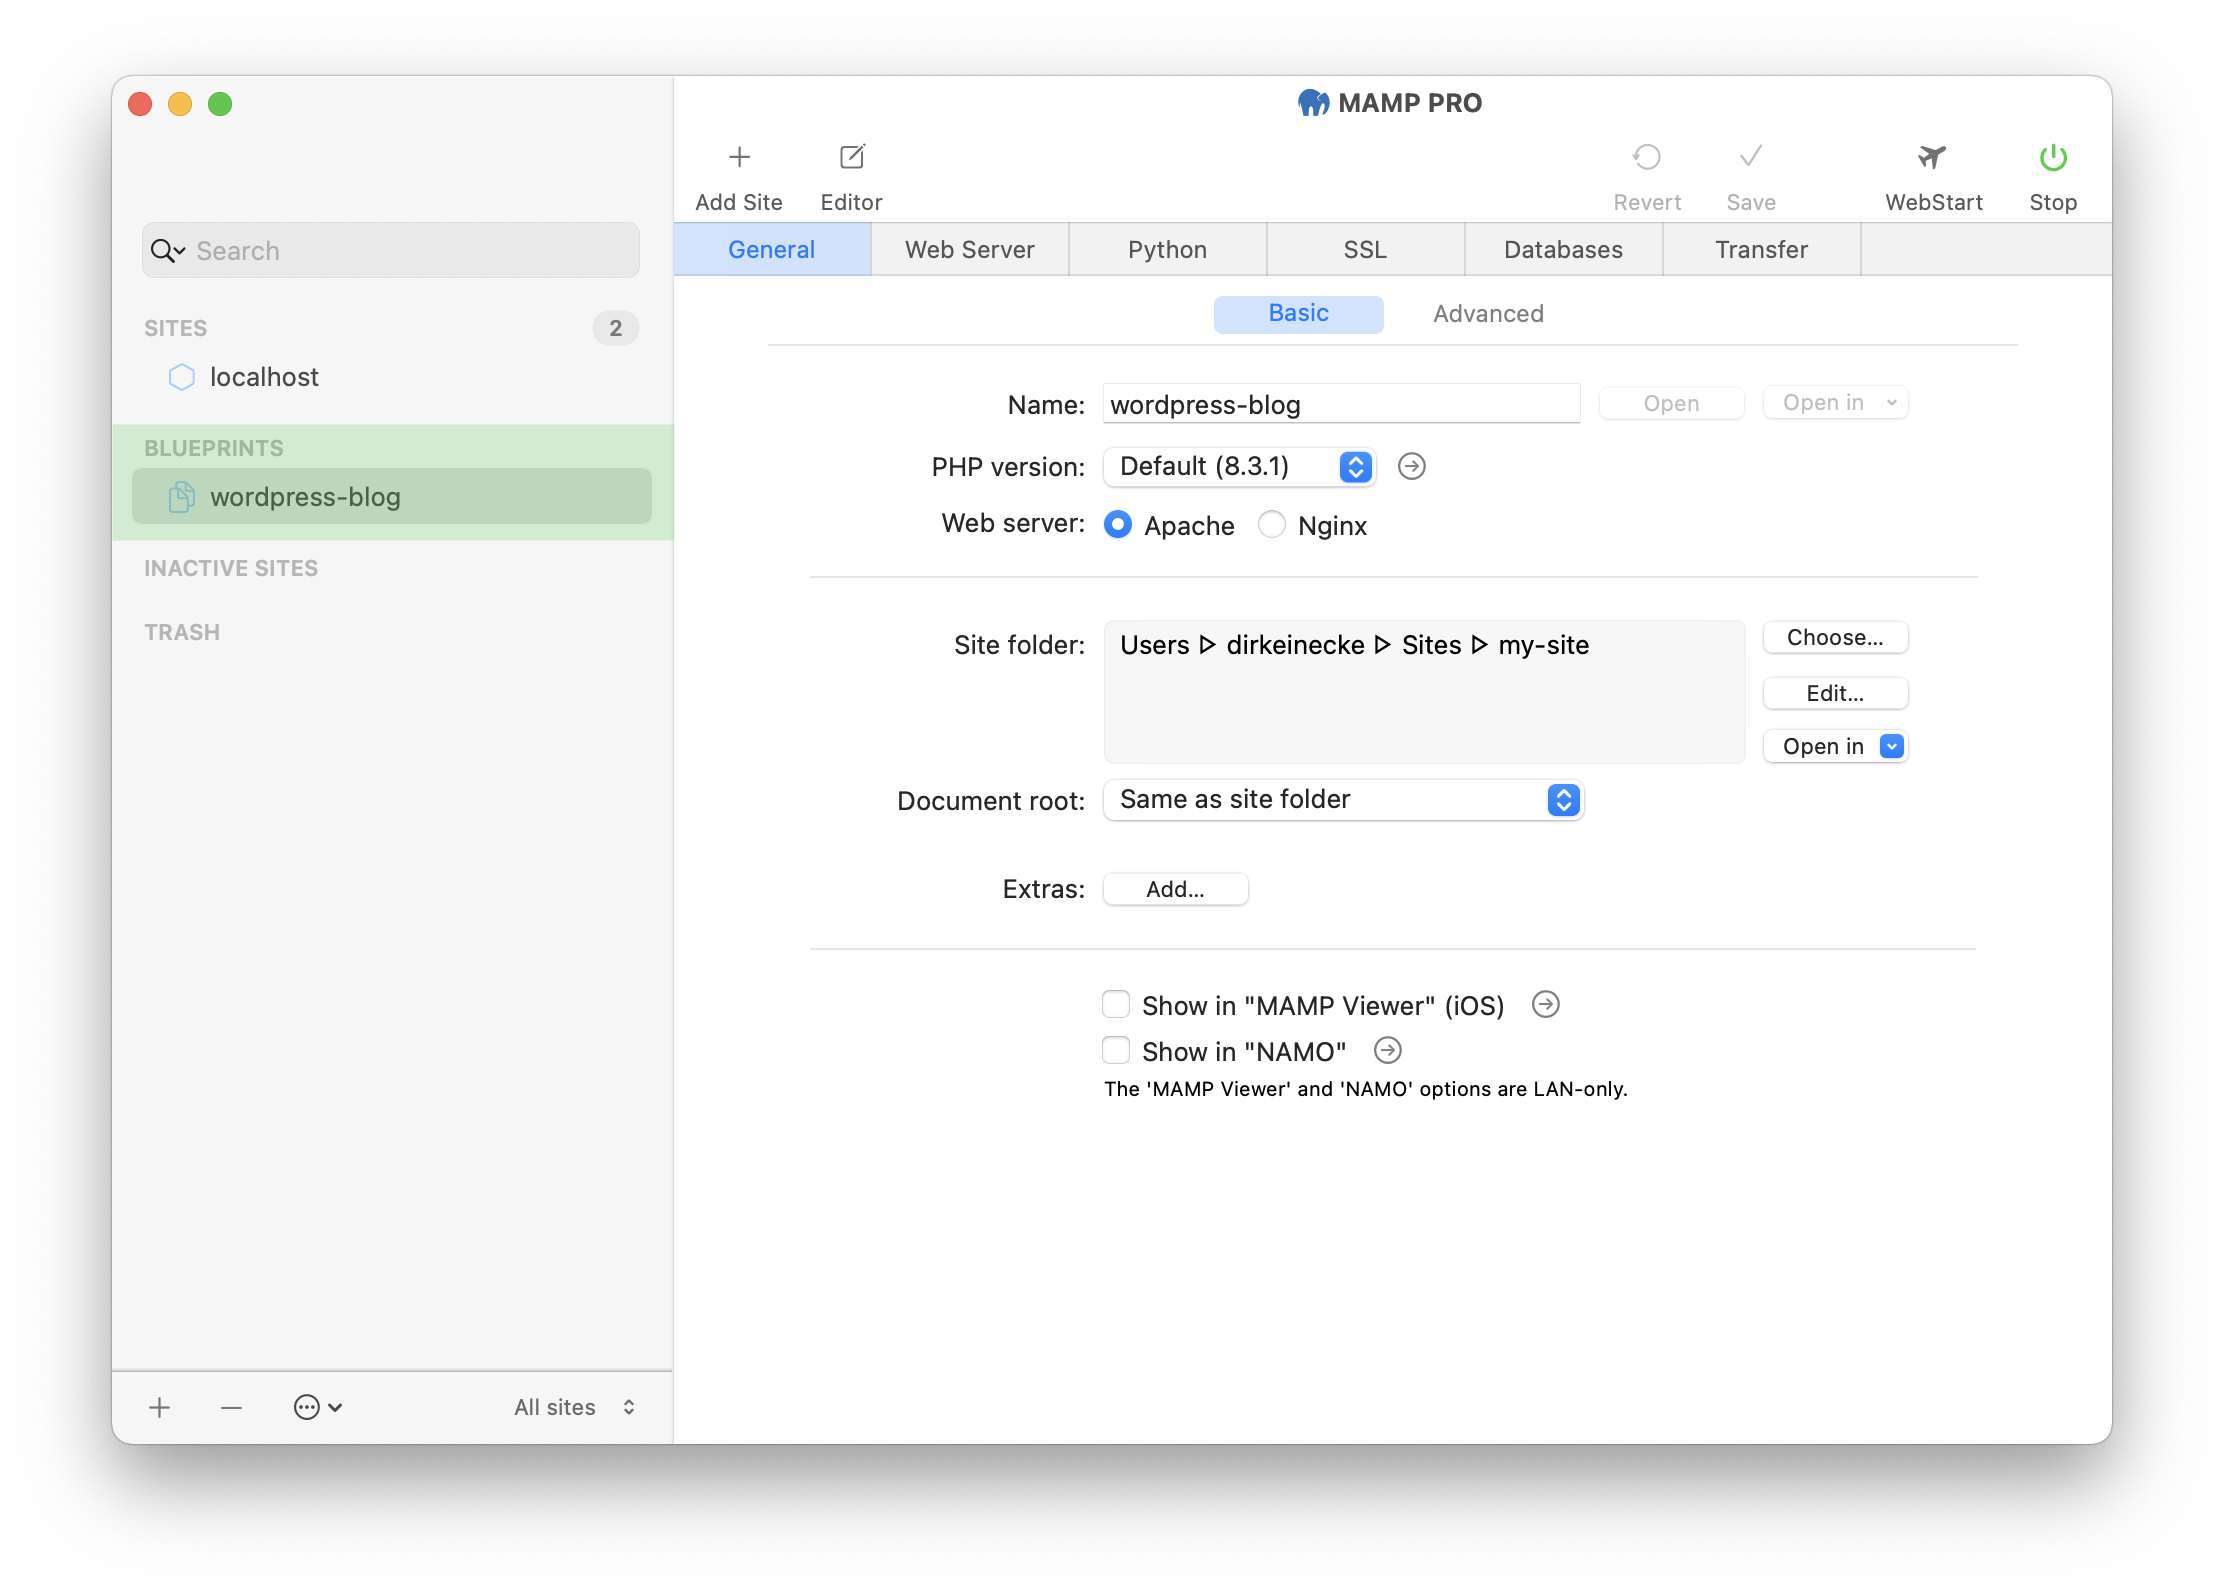The height and width of the screenshot is (1592, 2224).
Task: Open the PHP version dropdown
Action: point(1240,467)
